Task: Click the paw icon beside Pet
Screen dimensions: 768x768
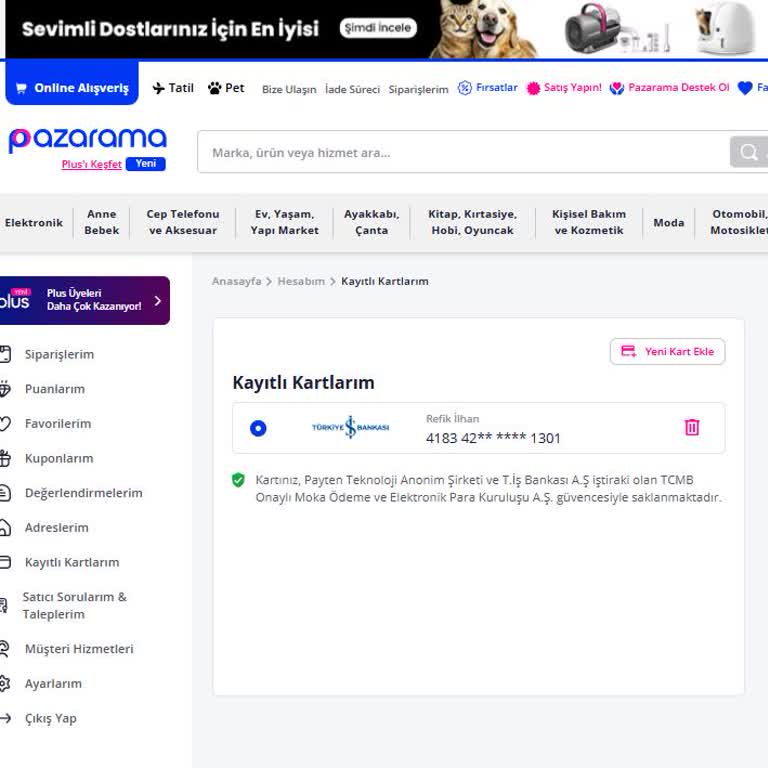Action: tap(215, 88)
